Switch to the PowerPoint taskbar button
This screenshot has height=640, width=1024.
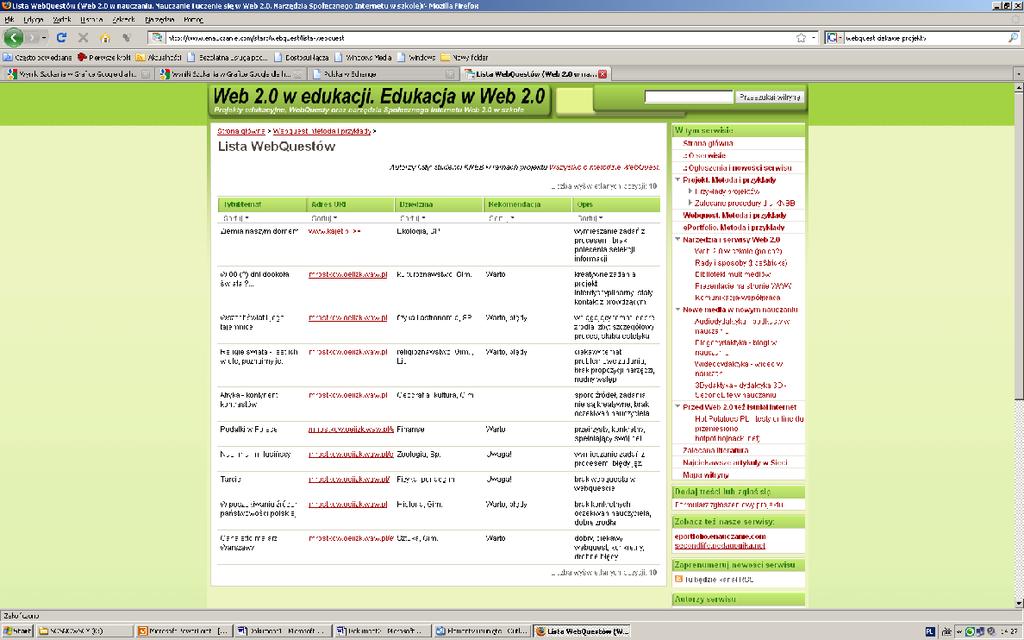coord(184,632)
